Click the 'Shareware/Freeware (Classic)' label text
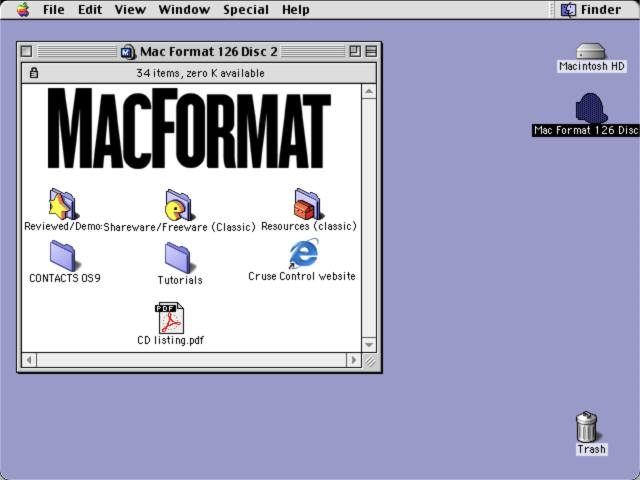 179,227
